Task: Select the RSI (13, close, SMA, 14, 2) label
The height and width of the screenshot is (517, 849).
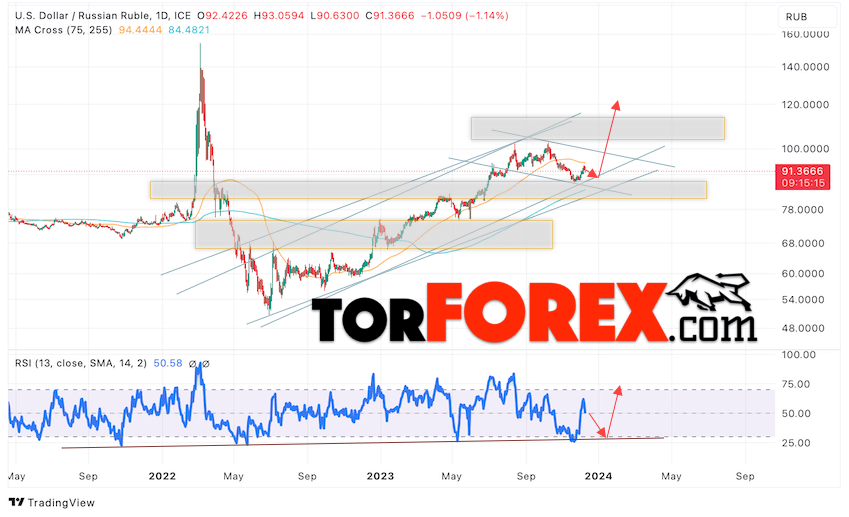Action: pyautogui.click(x=81, y=363)
